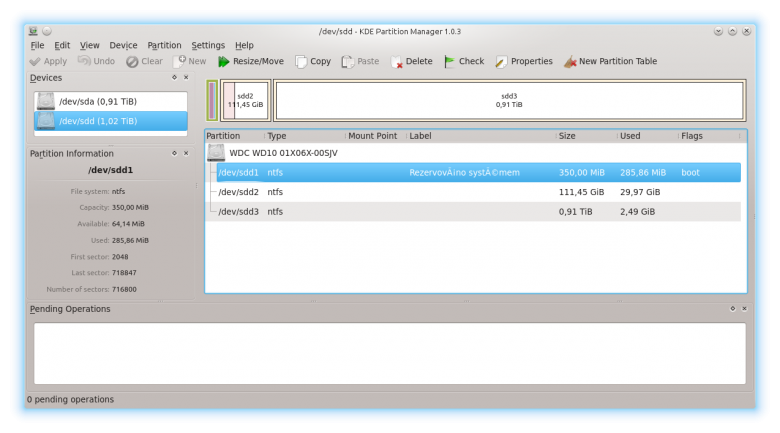Open the Device menu

[123, 45]
